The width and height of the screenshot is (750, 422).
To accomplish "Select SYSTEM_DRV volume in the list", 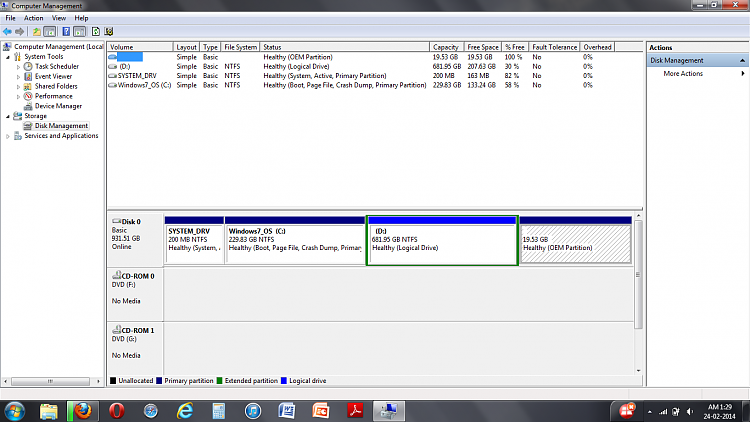I will (x=137, y=76).
